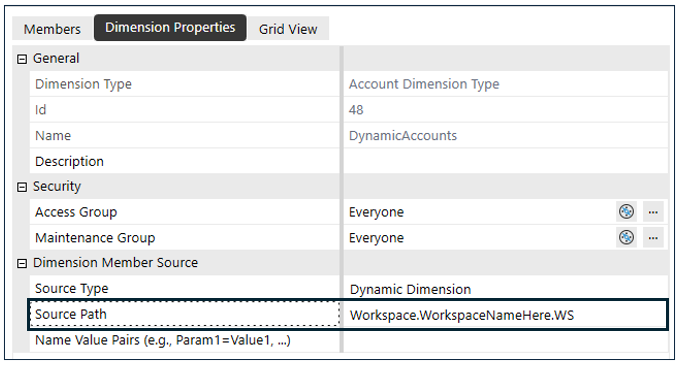Viewport: 680px width, 365px height.
Task: Click the Name Value Pairs value field
Action: [506, 340]
